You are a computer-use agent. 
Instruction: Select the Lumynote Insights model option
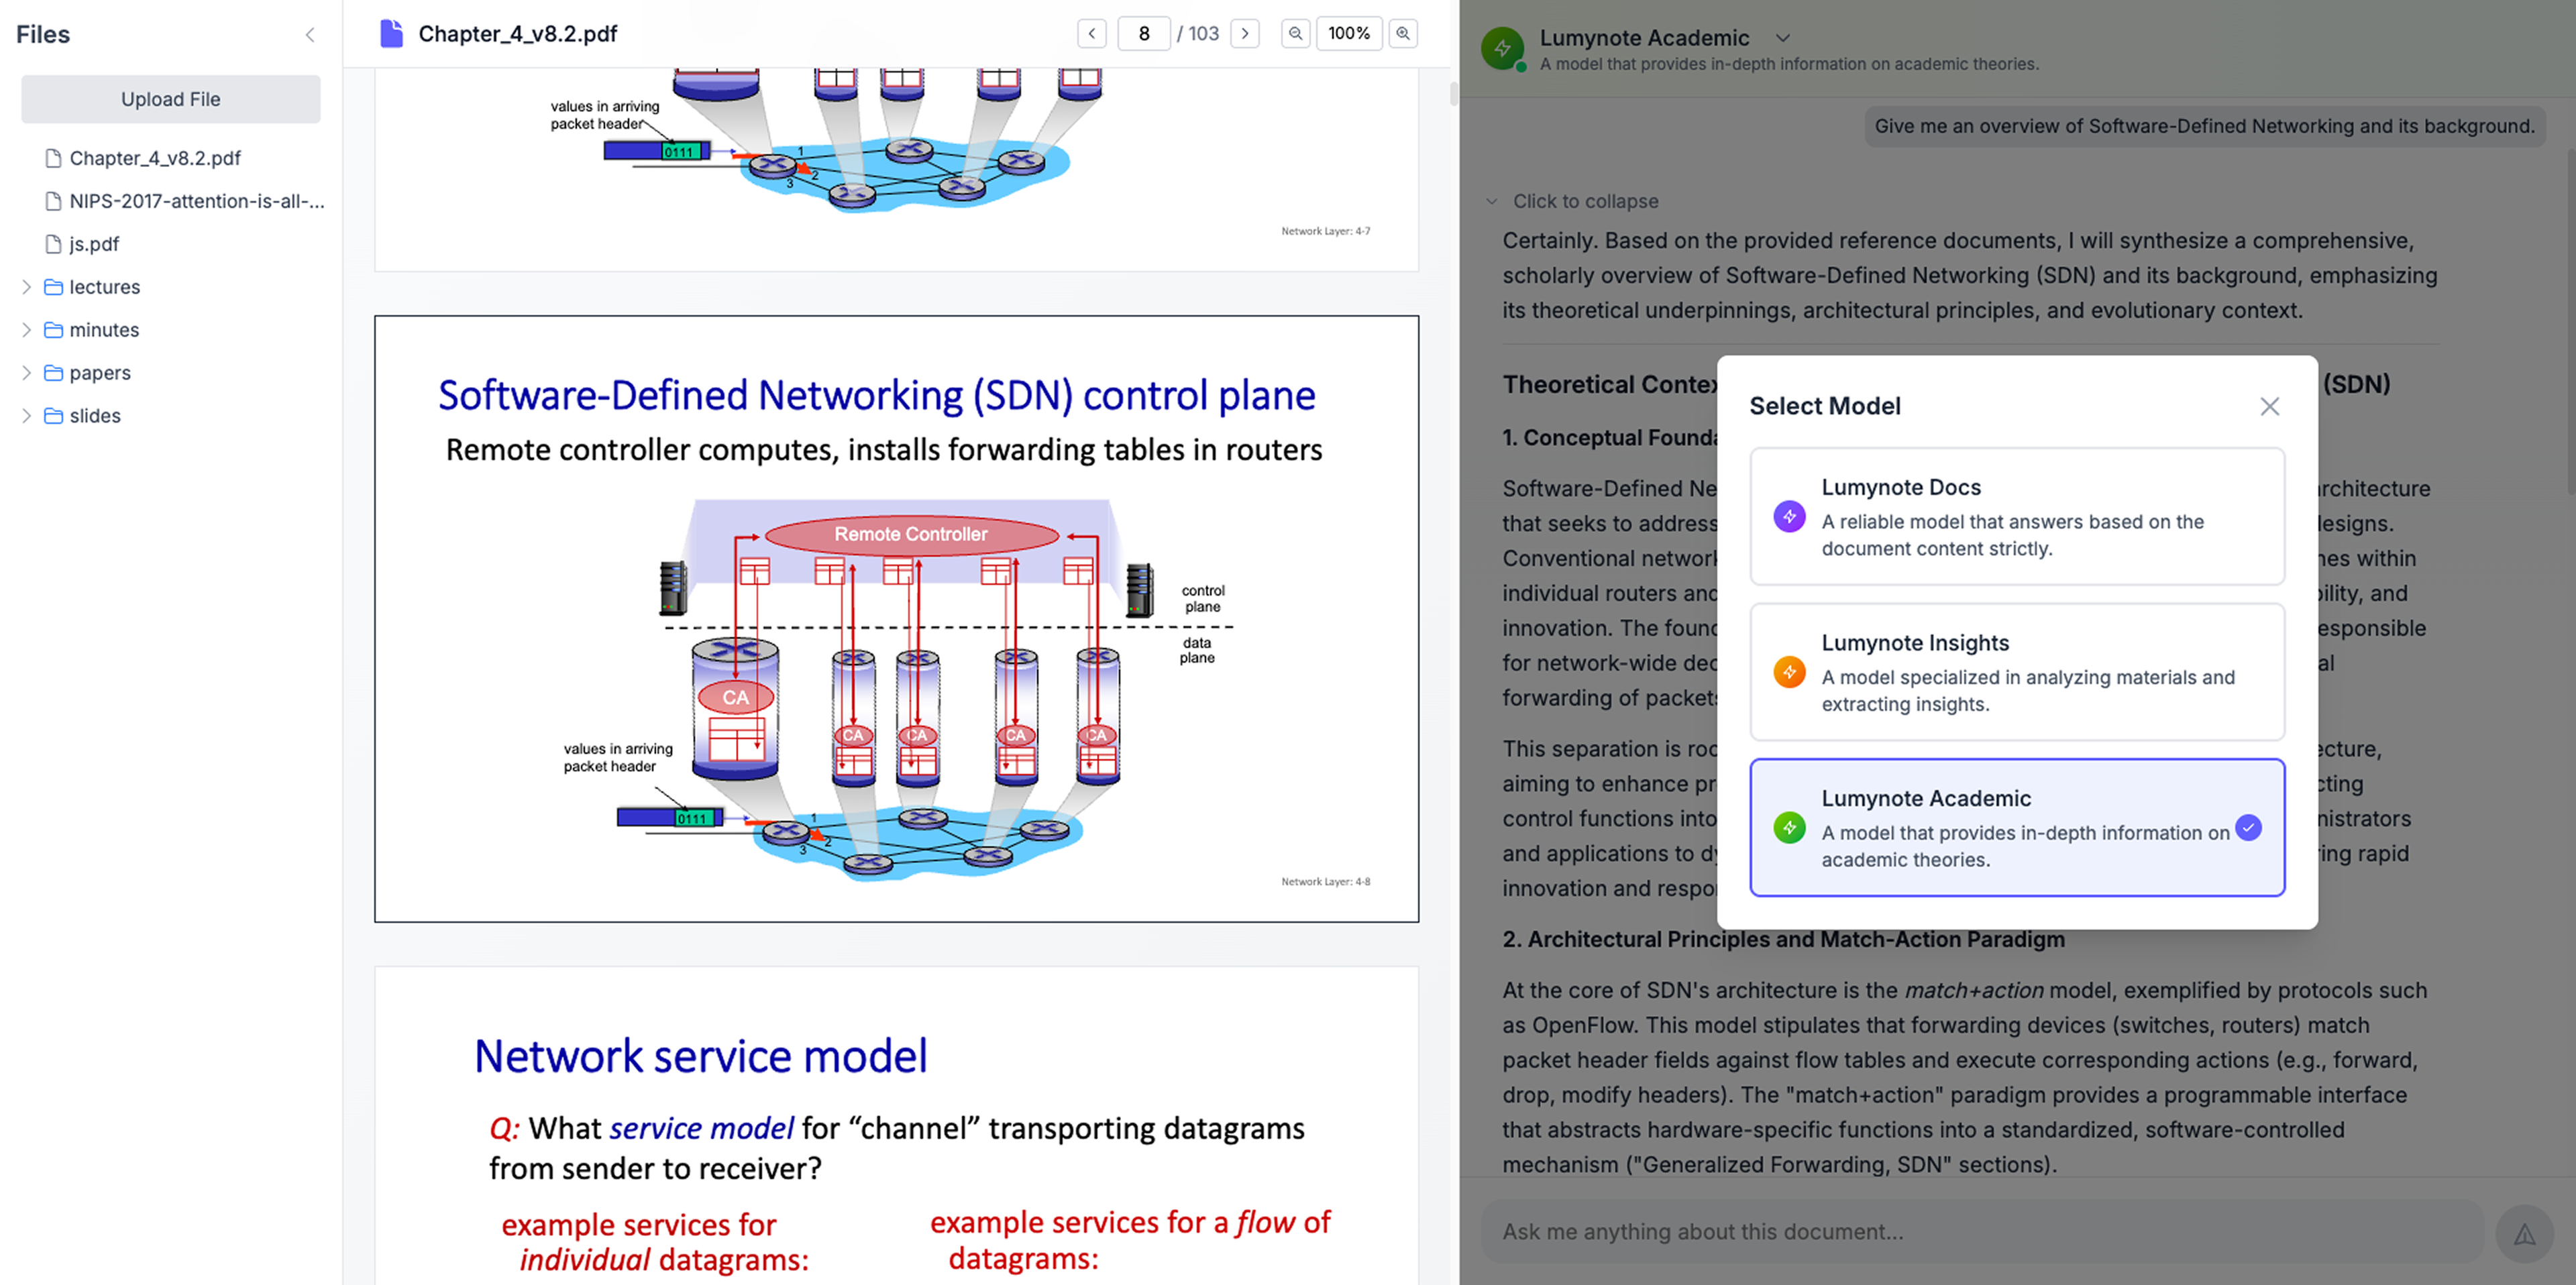[2016, 672]
